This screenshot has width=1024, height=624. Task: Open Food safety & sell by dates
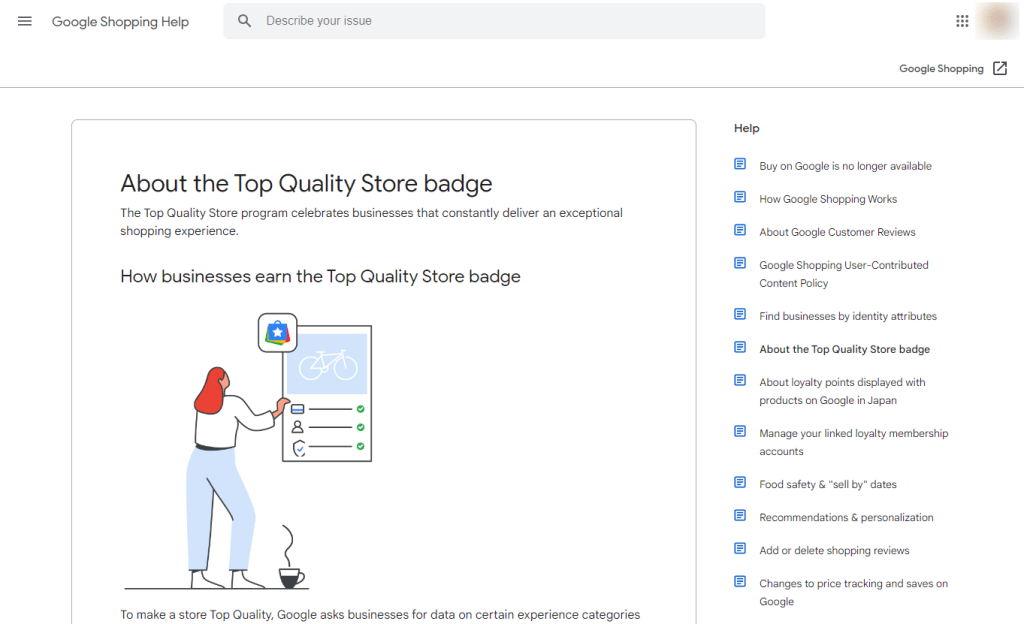[x=827, y=484]
